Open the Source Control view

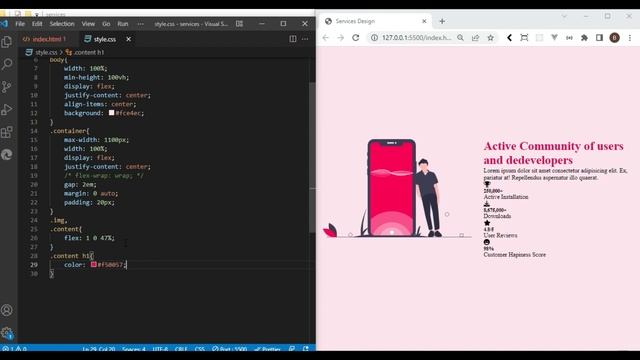click(x=7, y=87)
